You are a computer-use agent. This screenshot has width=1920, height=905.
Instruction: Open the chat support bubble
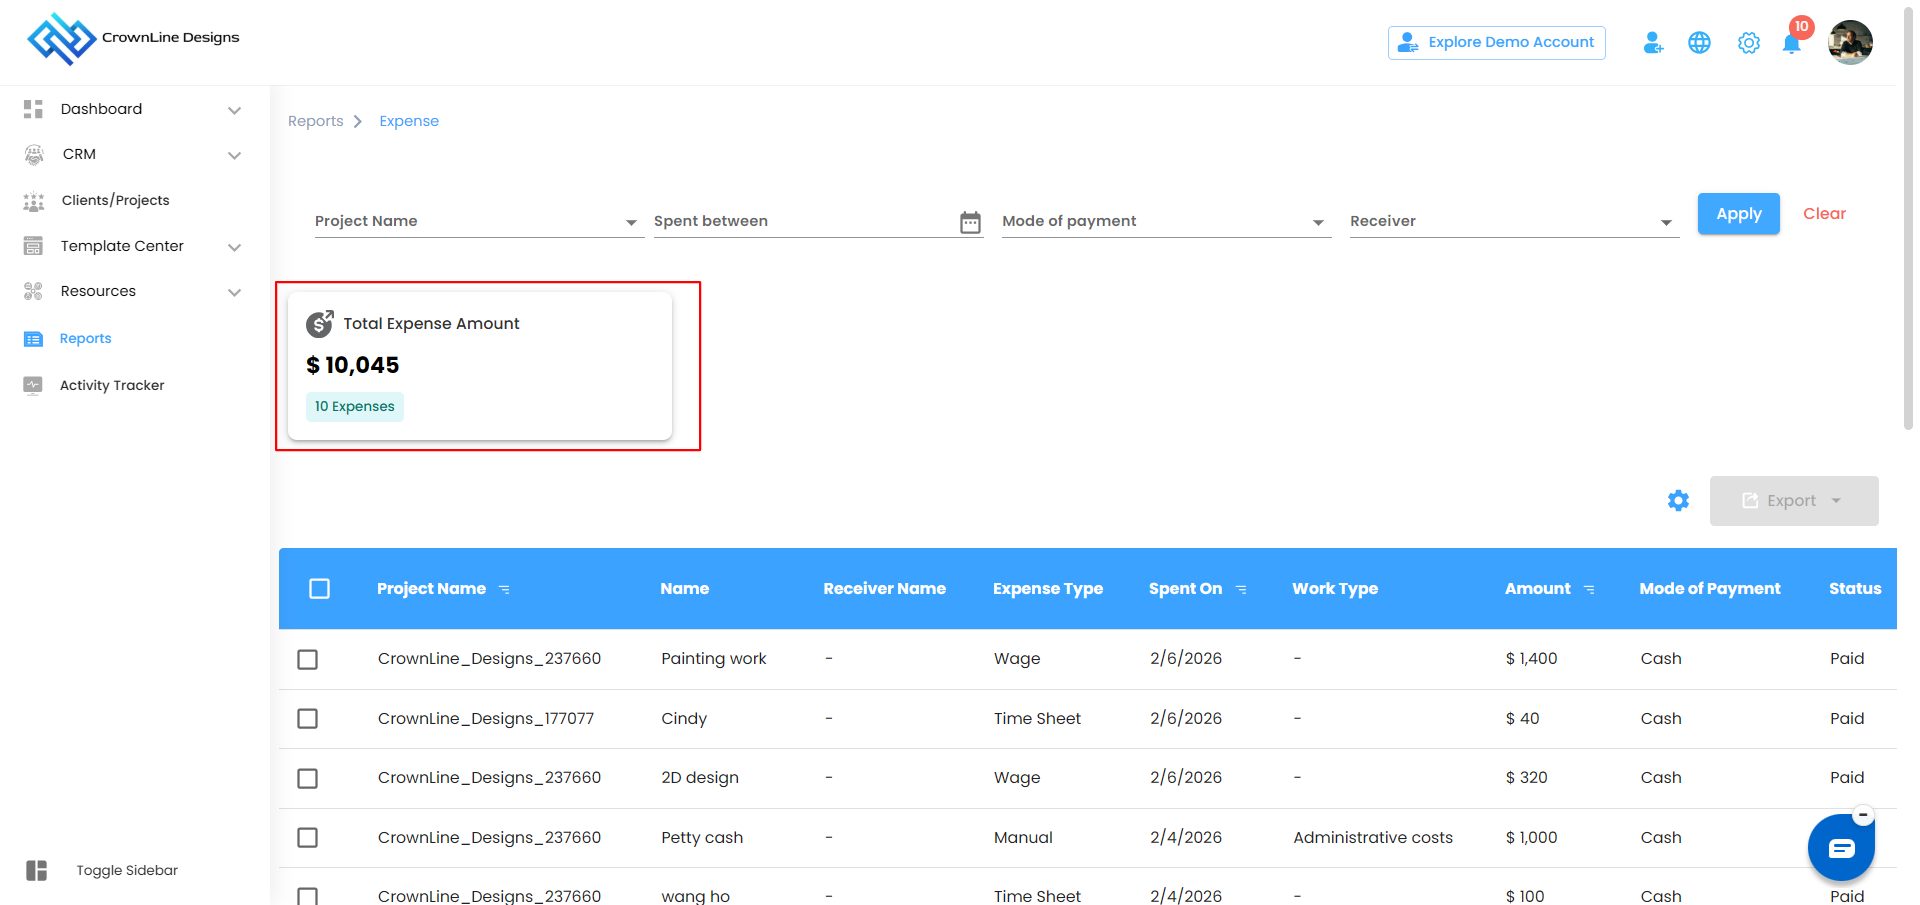(x=1841, y=848)
